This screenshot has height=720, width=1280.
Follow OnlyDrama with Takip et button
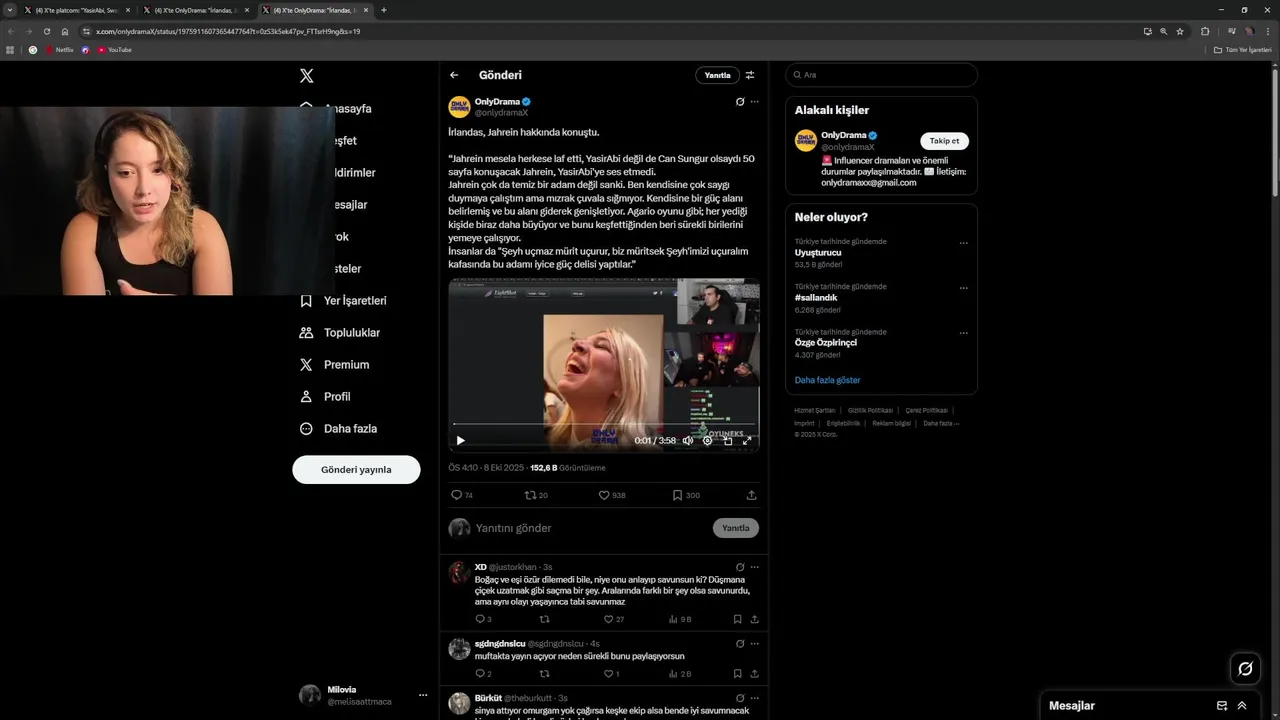(x=944, y=141)
